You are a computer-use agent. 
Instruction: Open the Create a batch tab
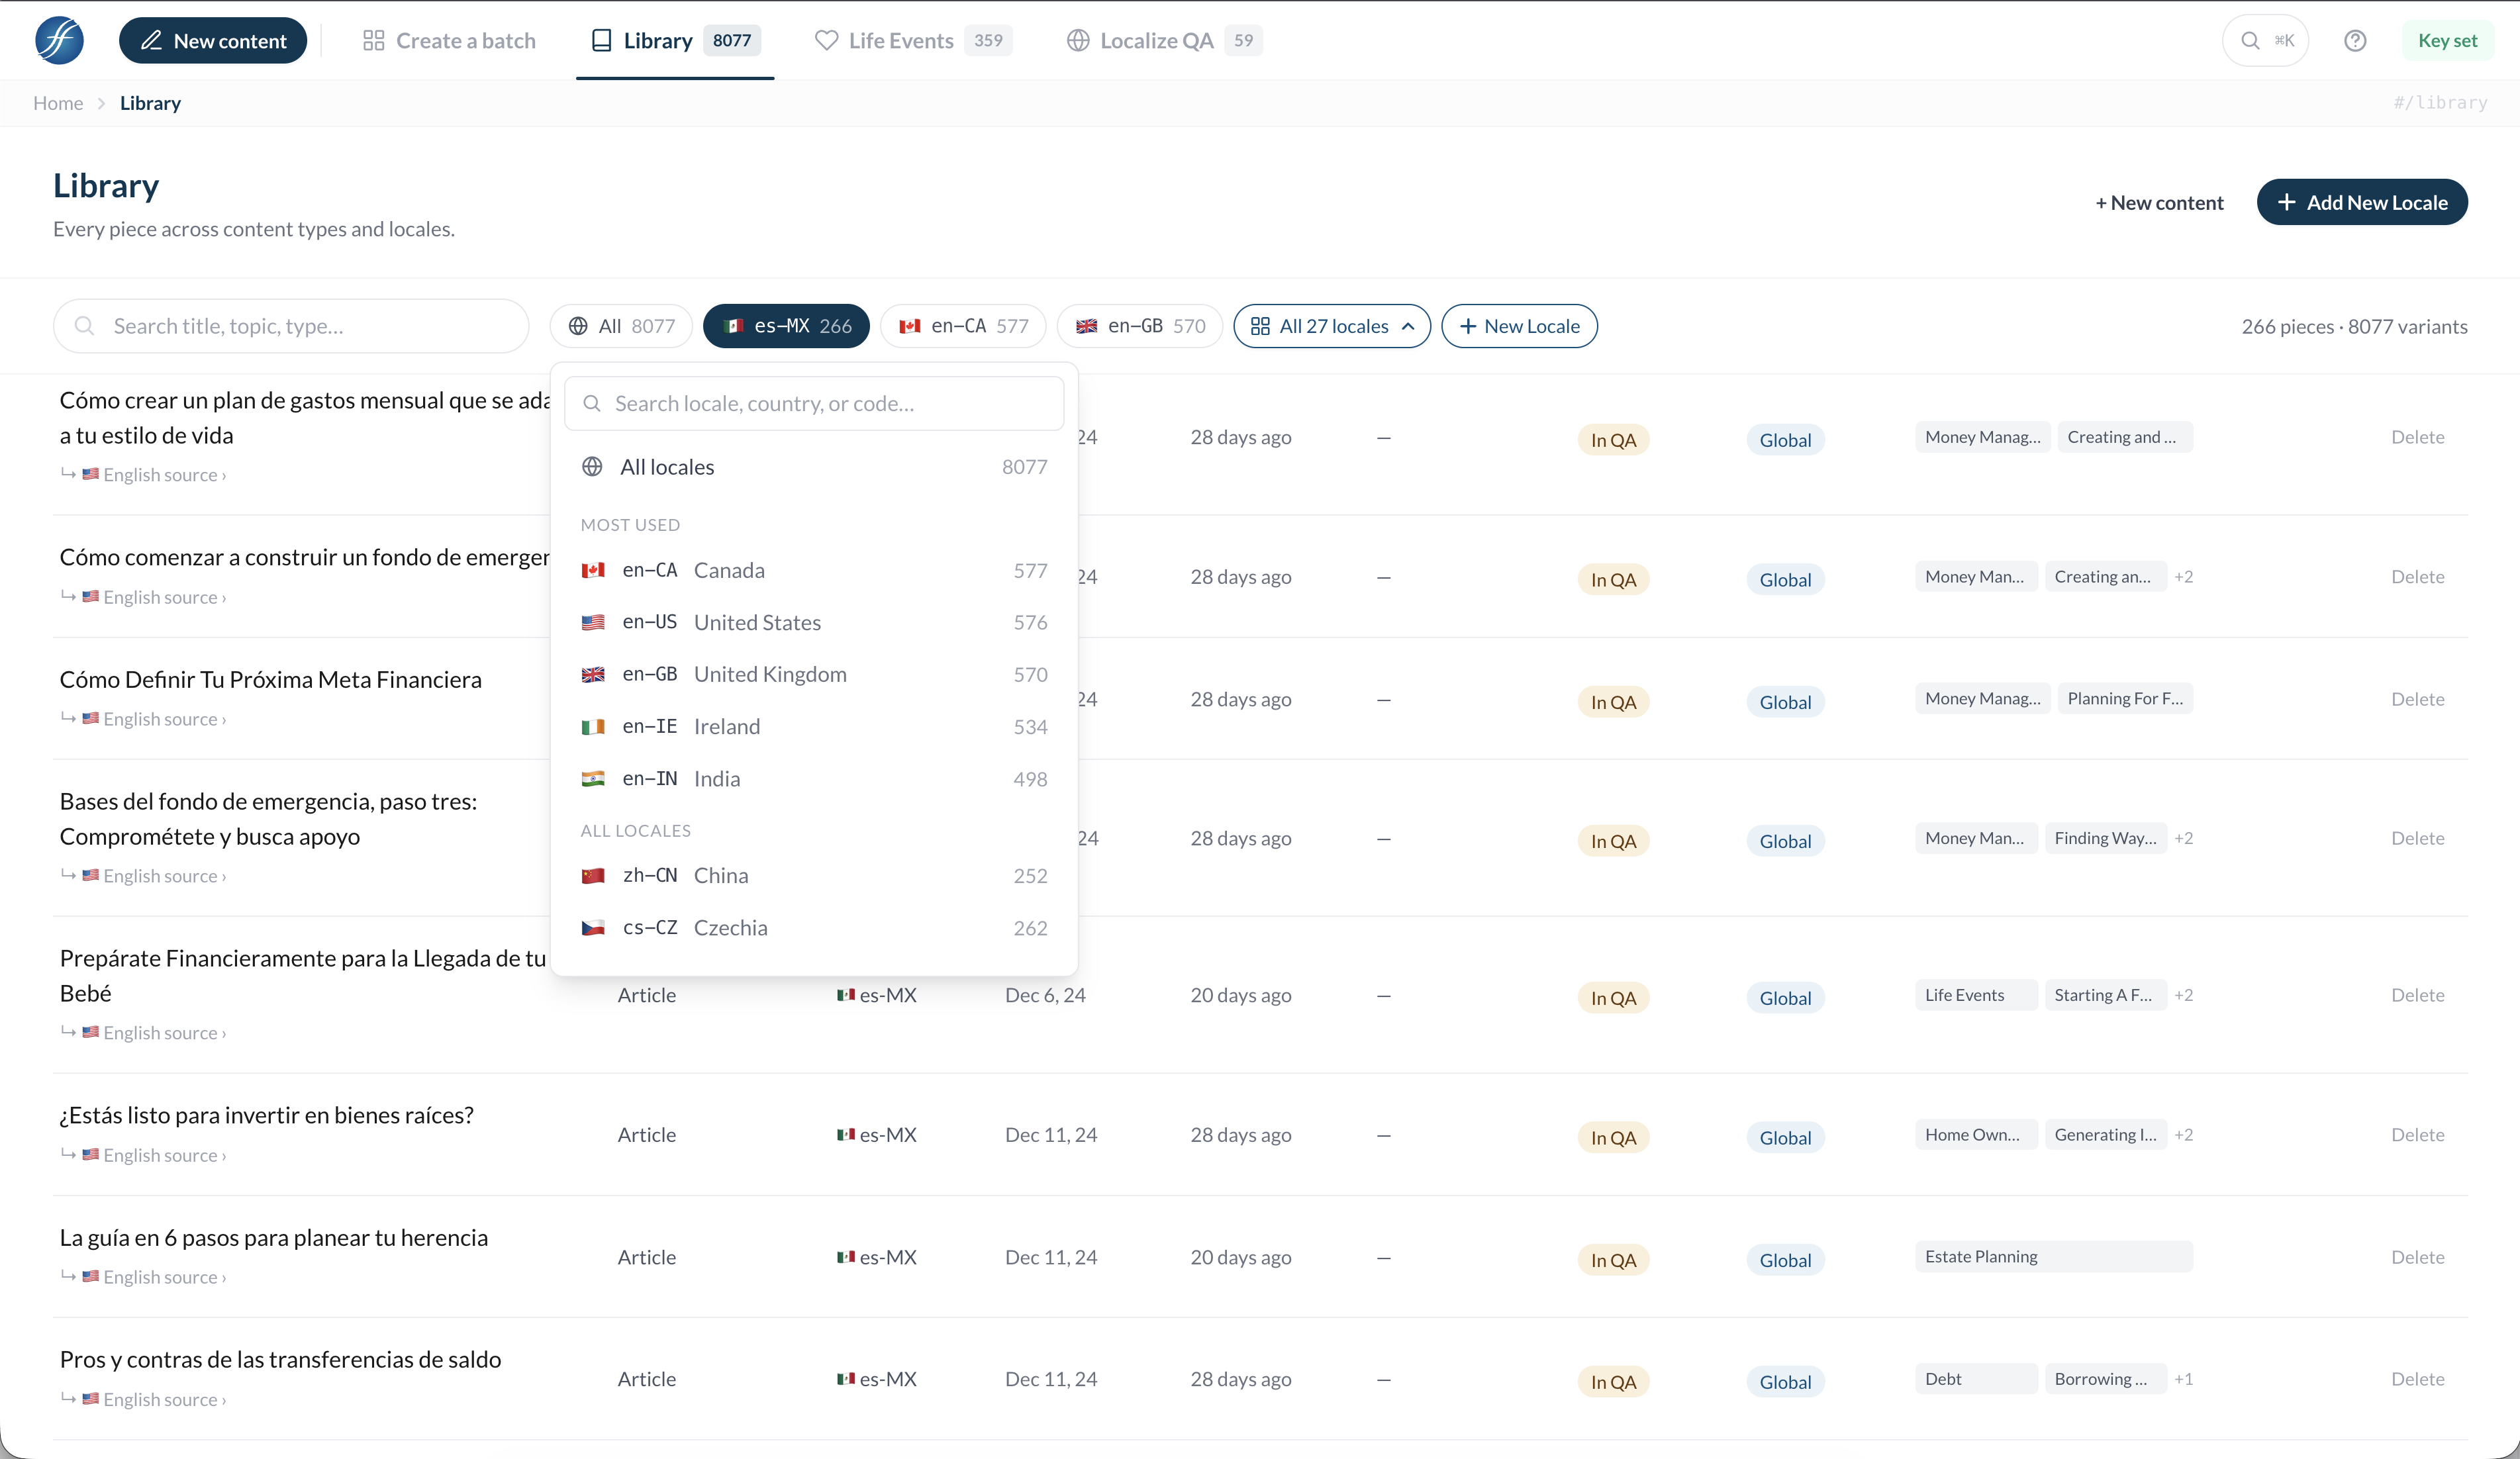(x=449, y=40)
